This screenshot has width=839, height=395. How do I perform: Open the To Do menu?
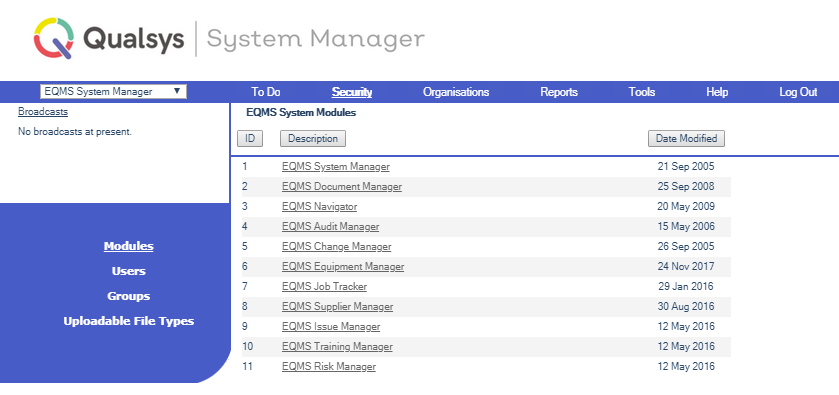[266, 92]
